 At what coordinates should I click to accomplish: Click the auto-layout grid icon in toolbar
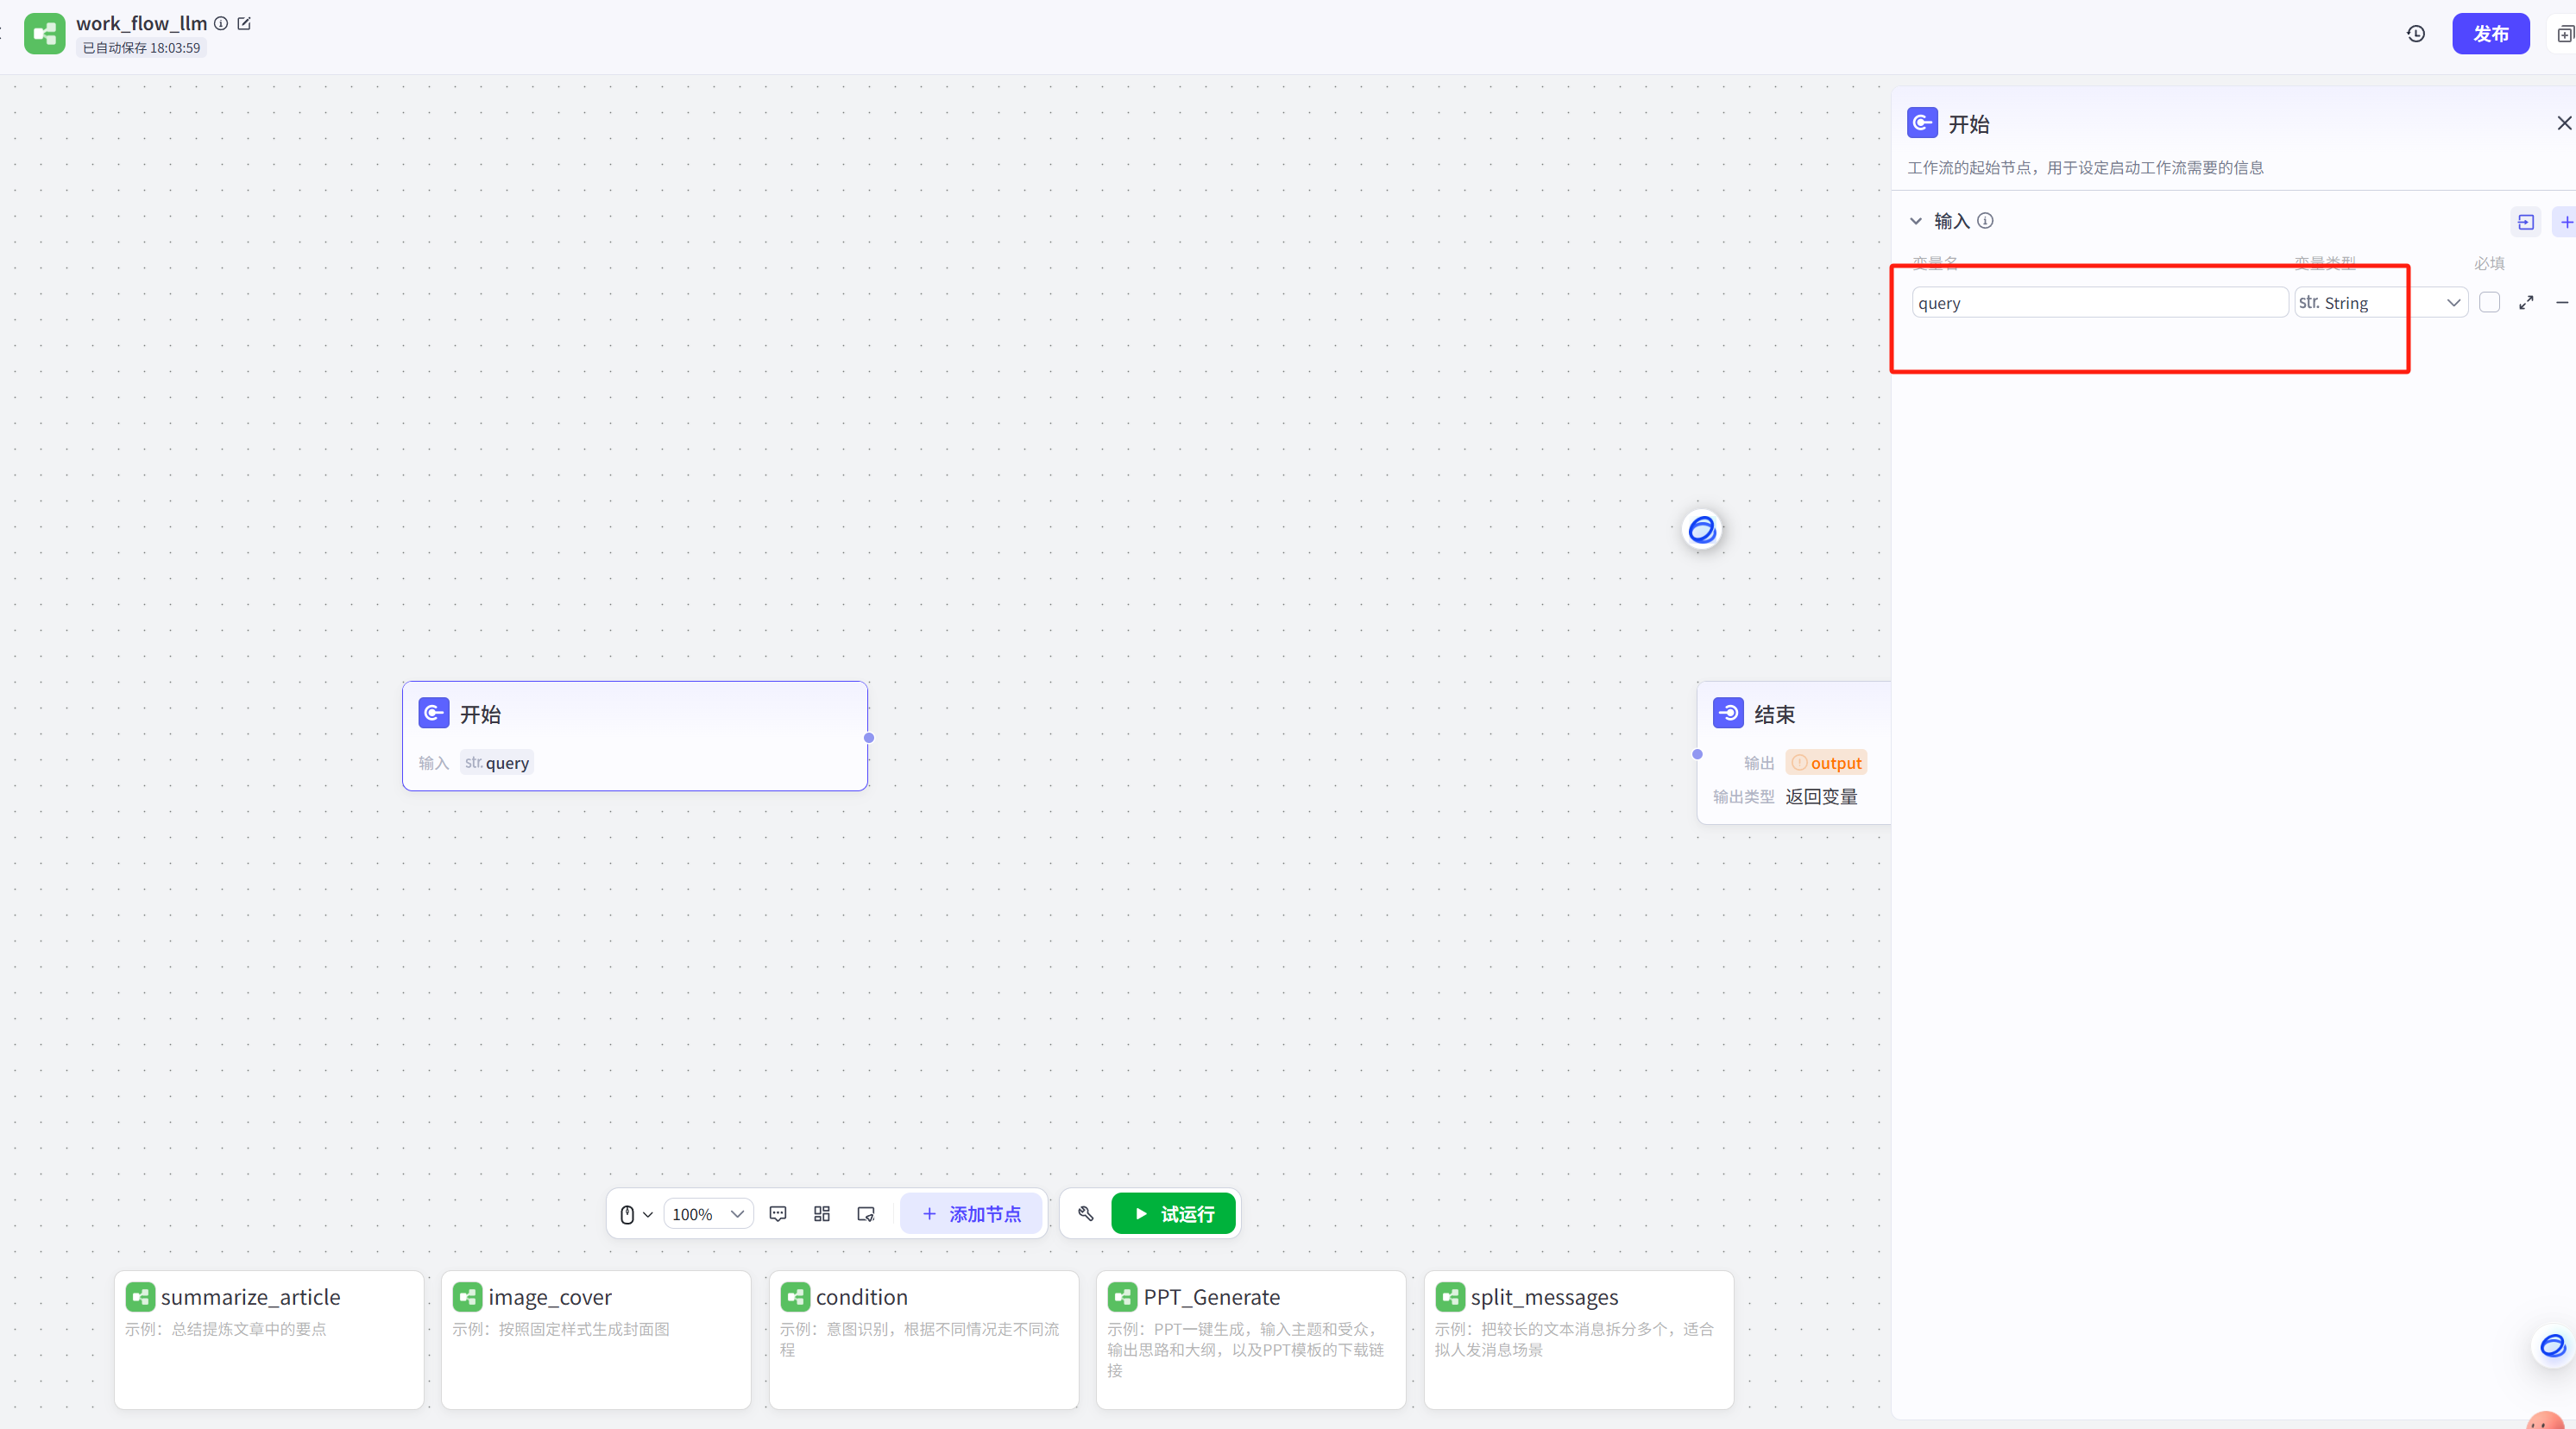tap(822, 1213)
